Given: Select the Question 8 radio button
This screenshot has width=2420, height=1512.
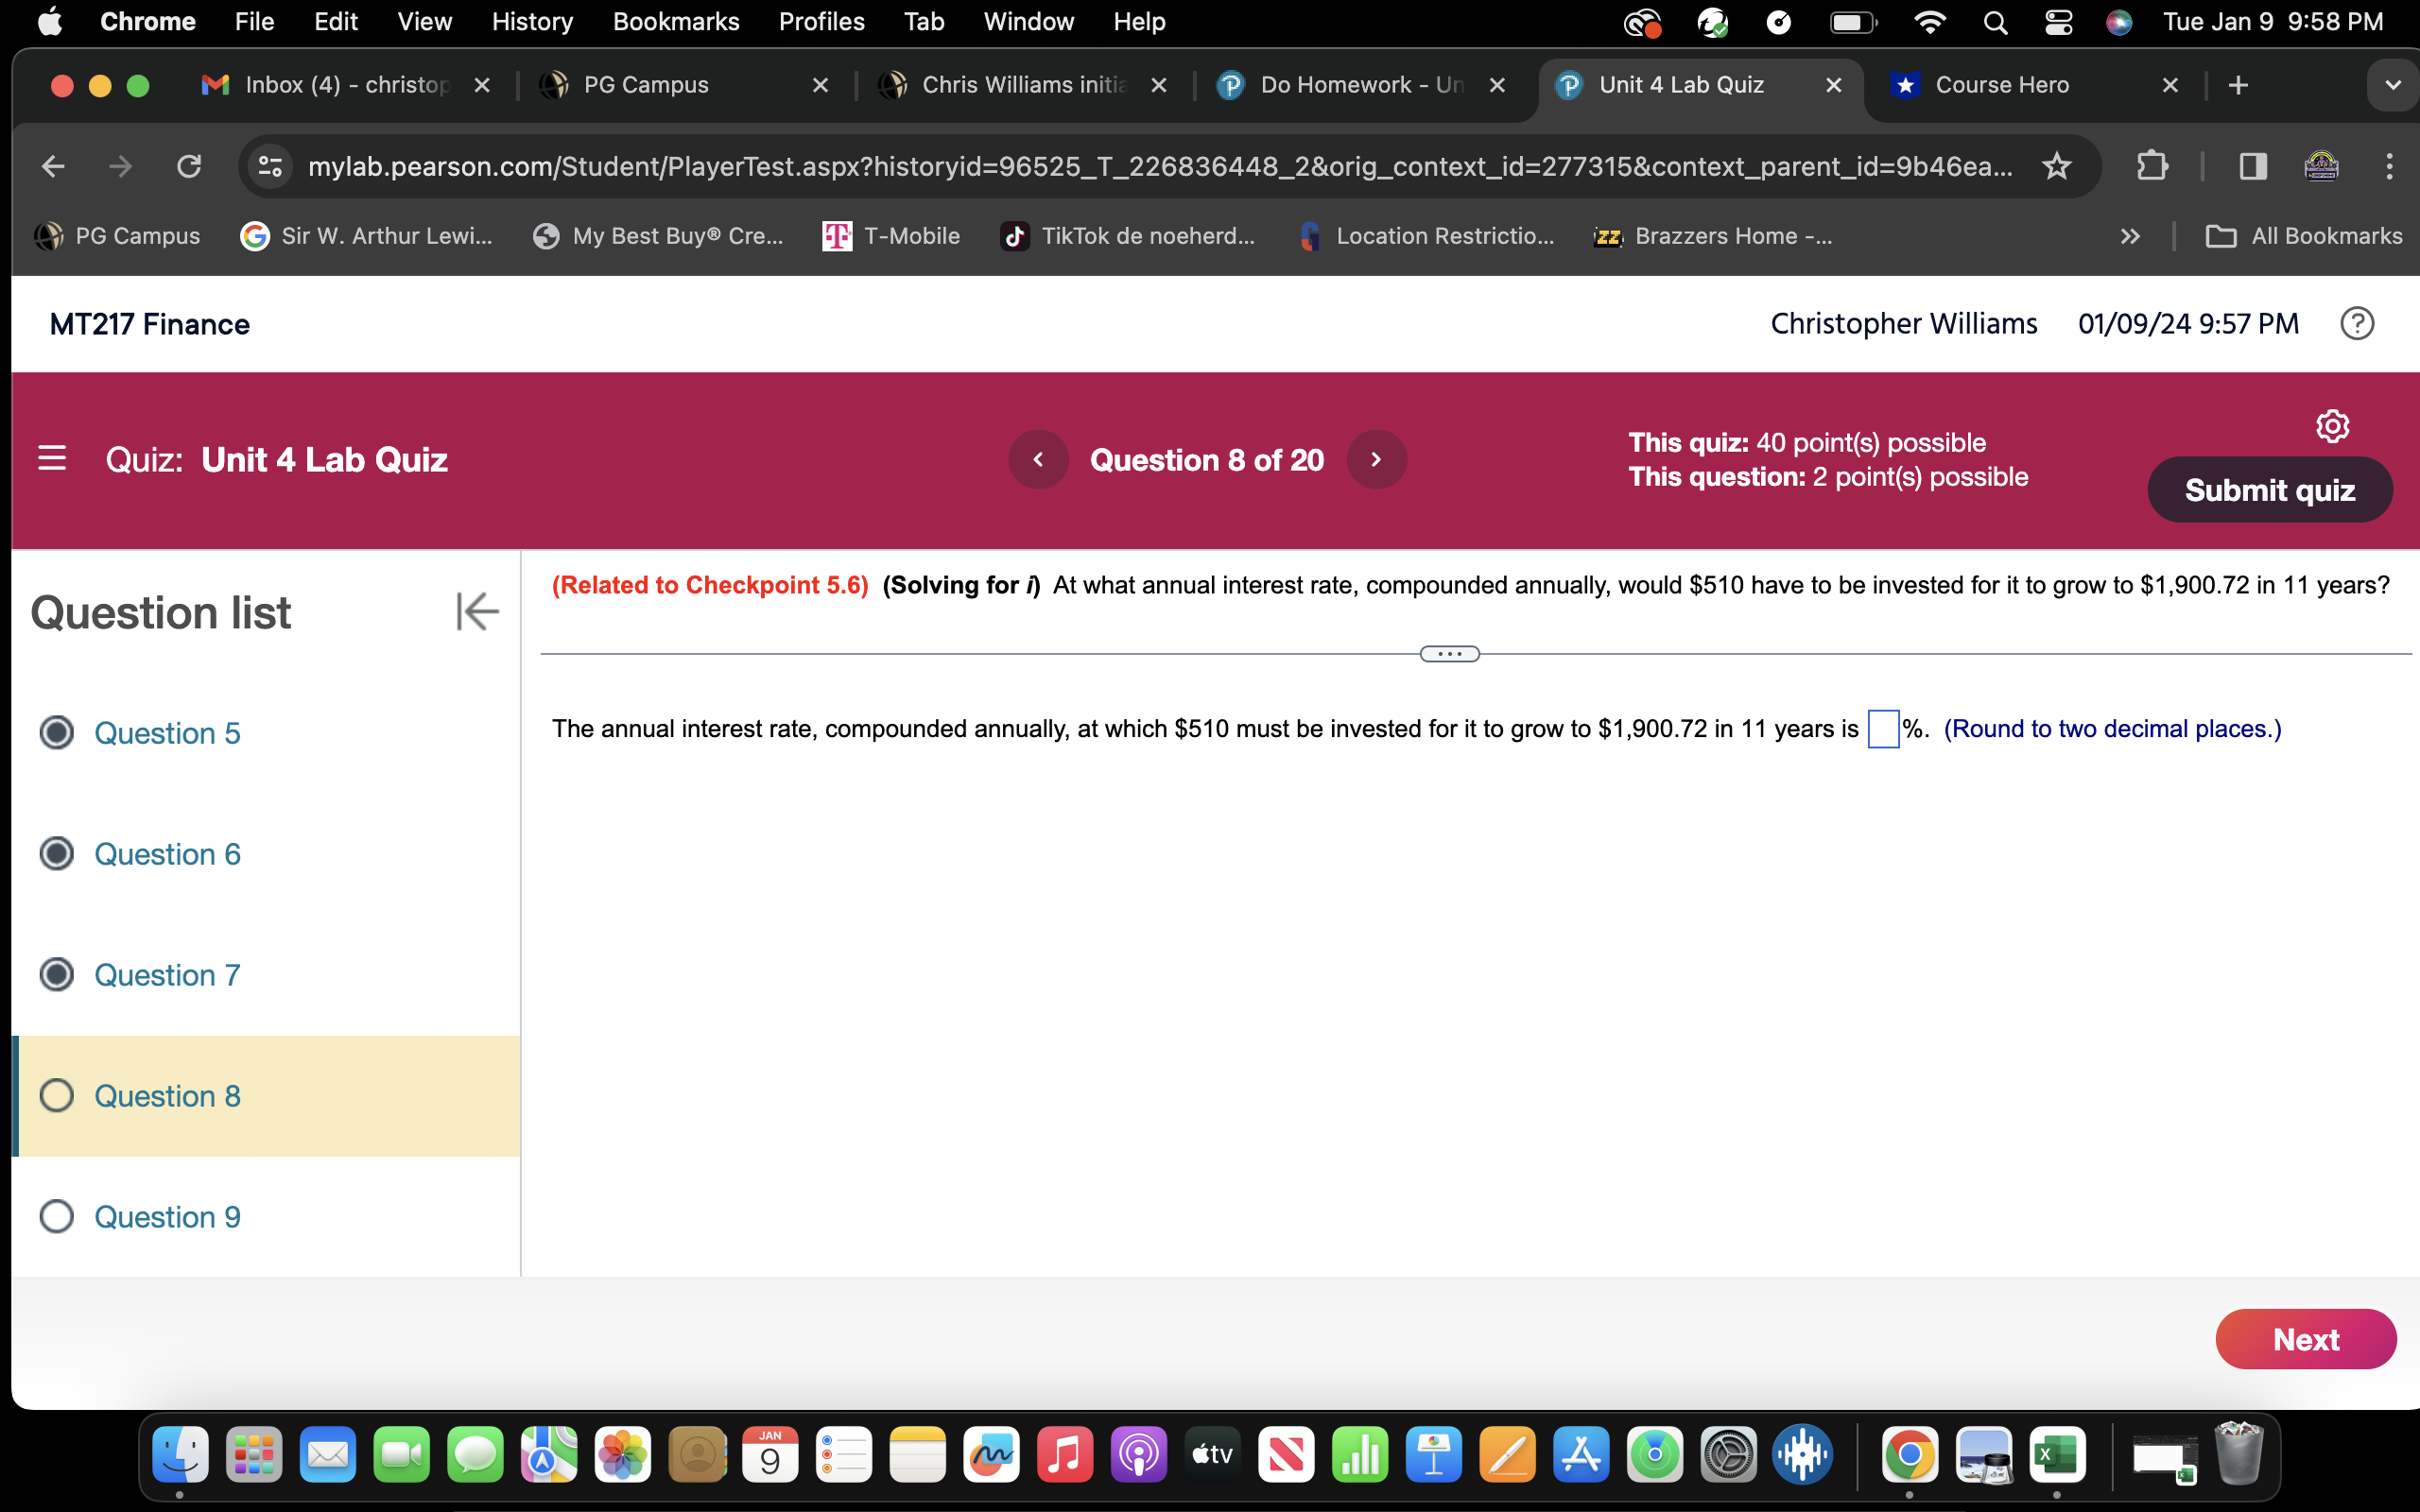Looking at the screenshot, I should (x=57, y=1095).
